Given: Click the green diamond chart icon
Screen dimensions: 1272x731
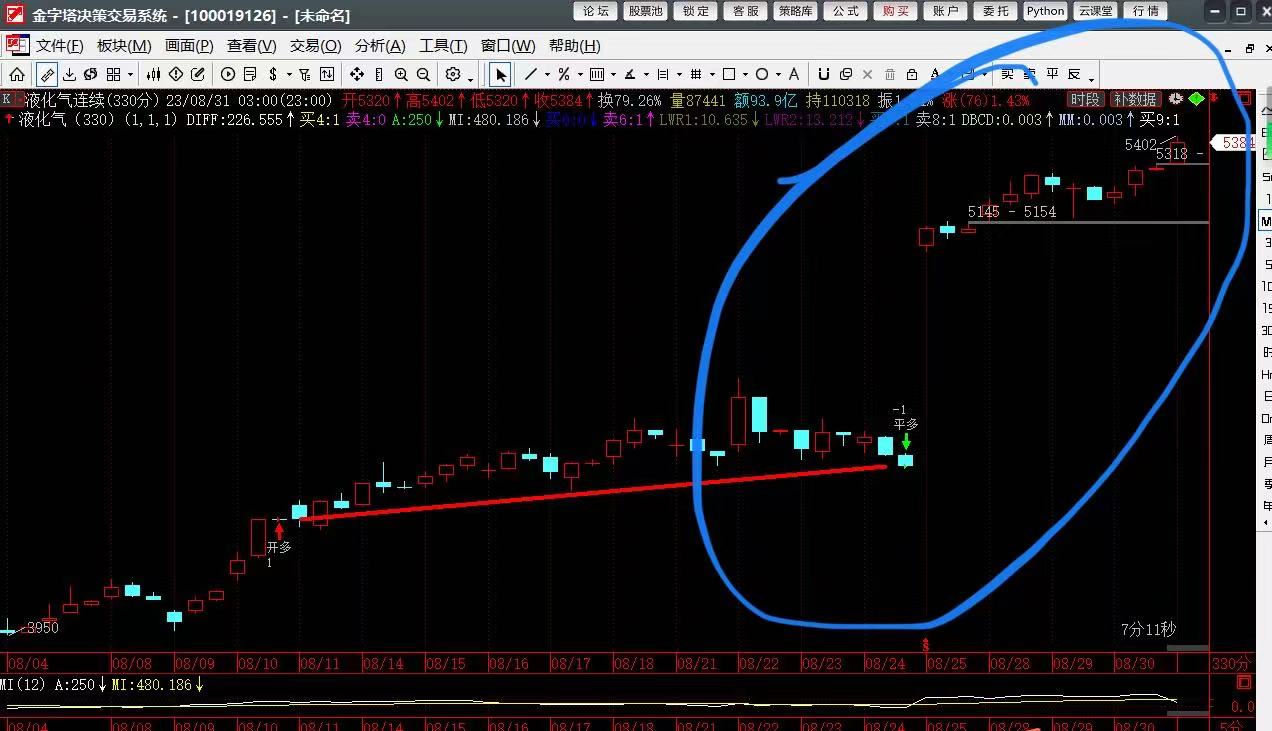Looking at the screenshot, I should pyautogui.click(x=1197, y=99).
